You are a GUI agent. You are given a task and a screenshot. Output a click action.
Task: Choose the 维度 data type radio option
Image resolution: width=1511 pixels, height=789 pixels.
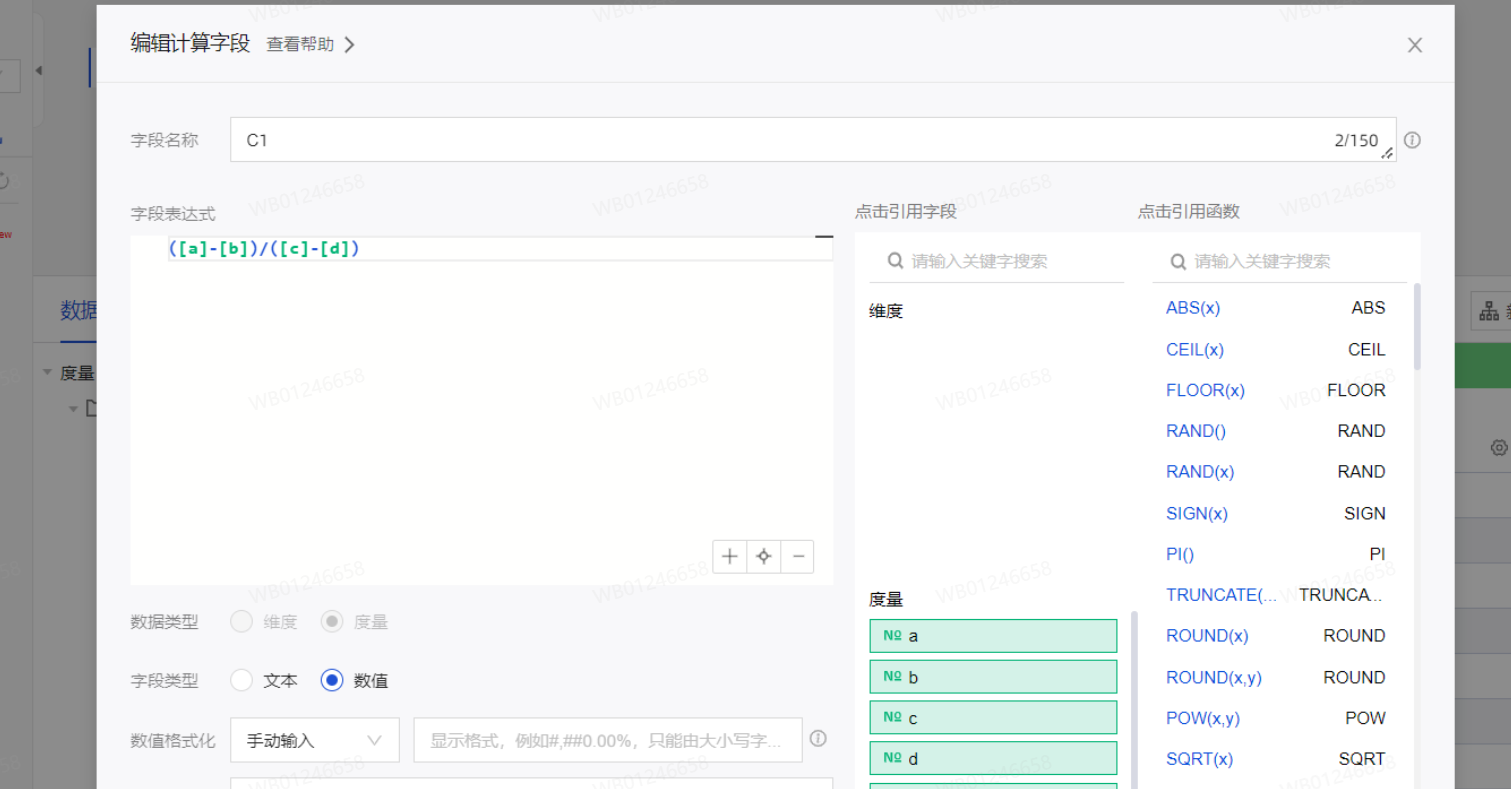pyautogui.click(x=241, y=622)
